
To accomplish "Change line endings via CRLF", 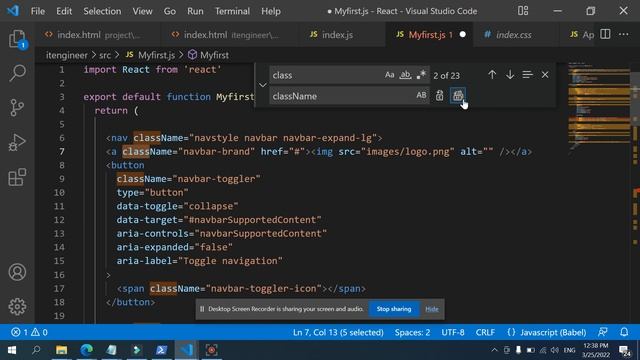I will (x=485, y=332).
